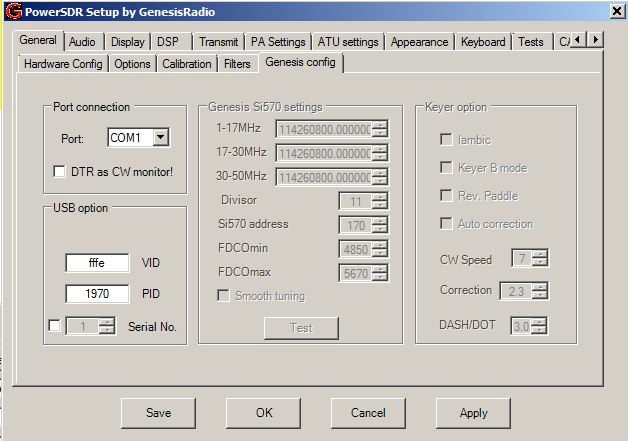628x441 pixels.
Task: Click the Si570 address label
Action: [253, 224]
